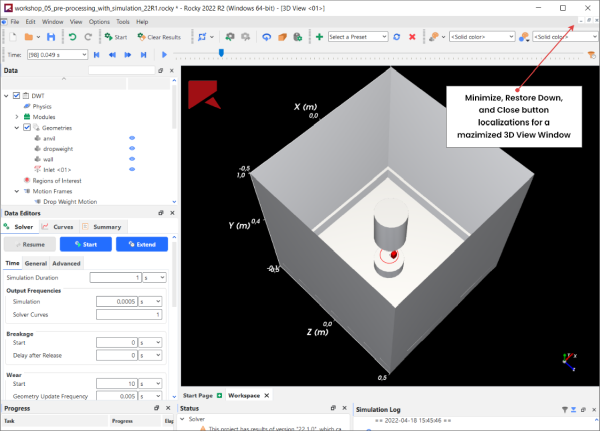Image resolution: width=600 pixels, height=431 pixels.
Task: Hide the dropweight geometry via eye icon
Action: coord(131,149)
